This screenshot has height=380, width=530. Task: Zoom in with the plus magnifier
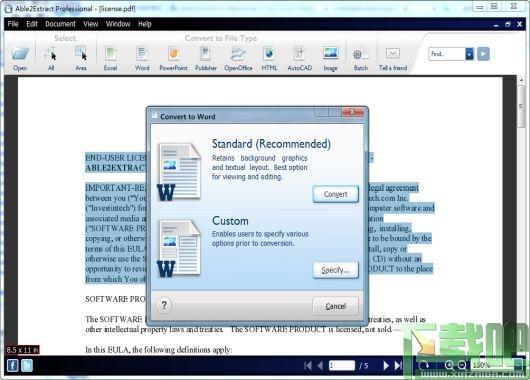pos(449,365)
